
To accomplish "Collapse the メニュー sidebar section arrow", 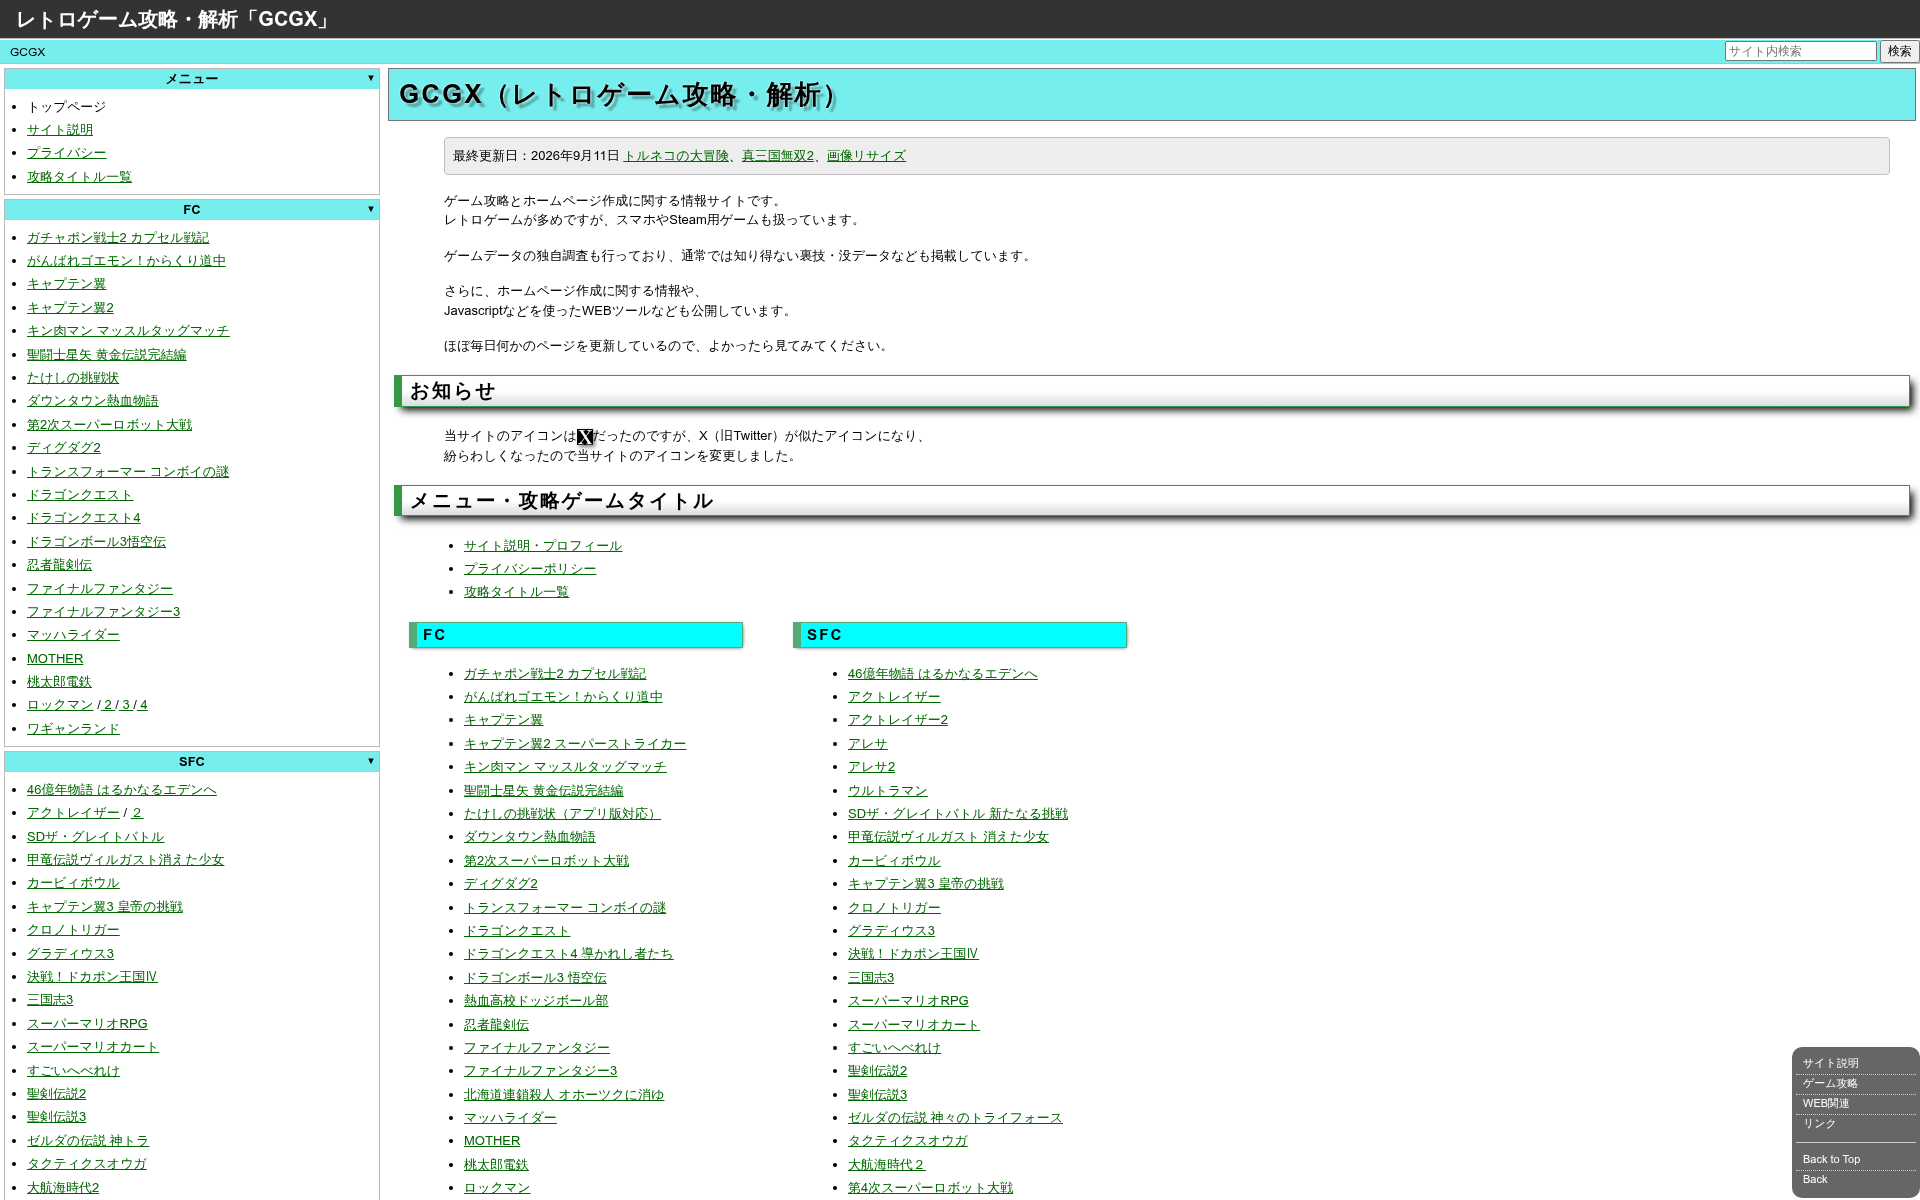I will coord(371,78).
